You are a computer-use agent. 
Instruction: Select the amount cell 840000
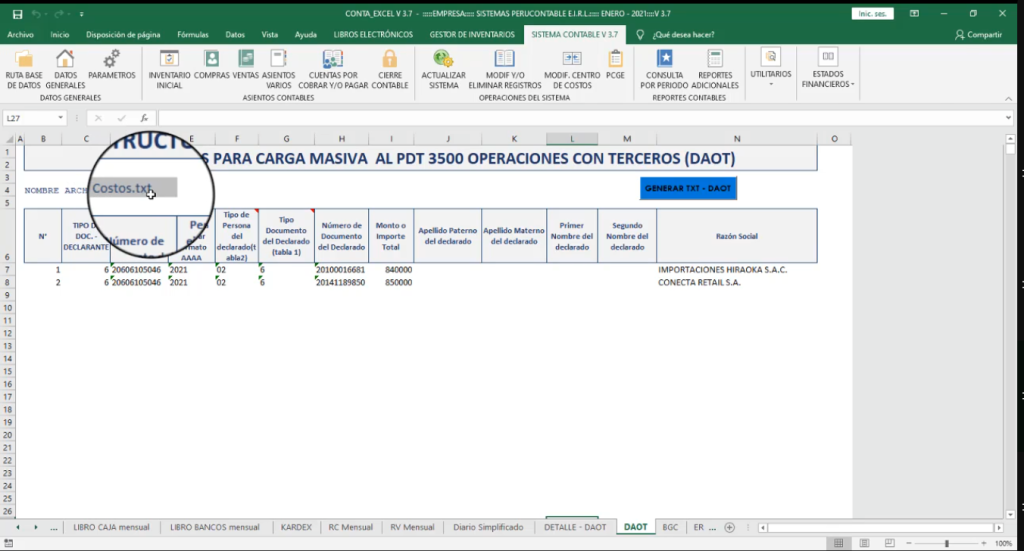click(x=391, y=270)
